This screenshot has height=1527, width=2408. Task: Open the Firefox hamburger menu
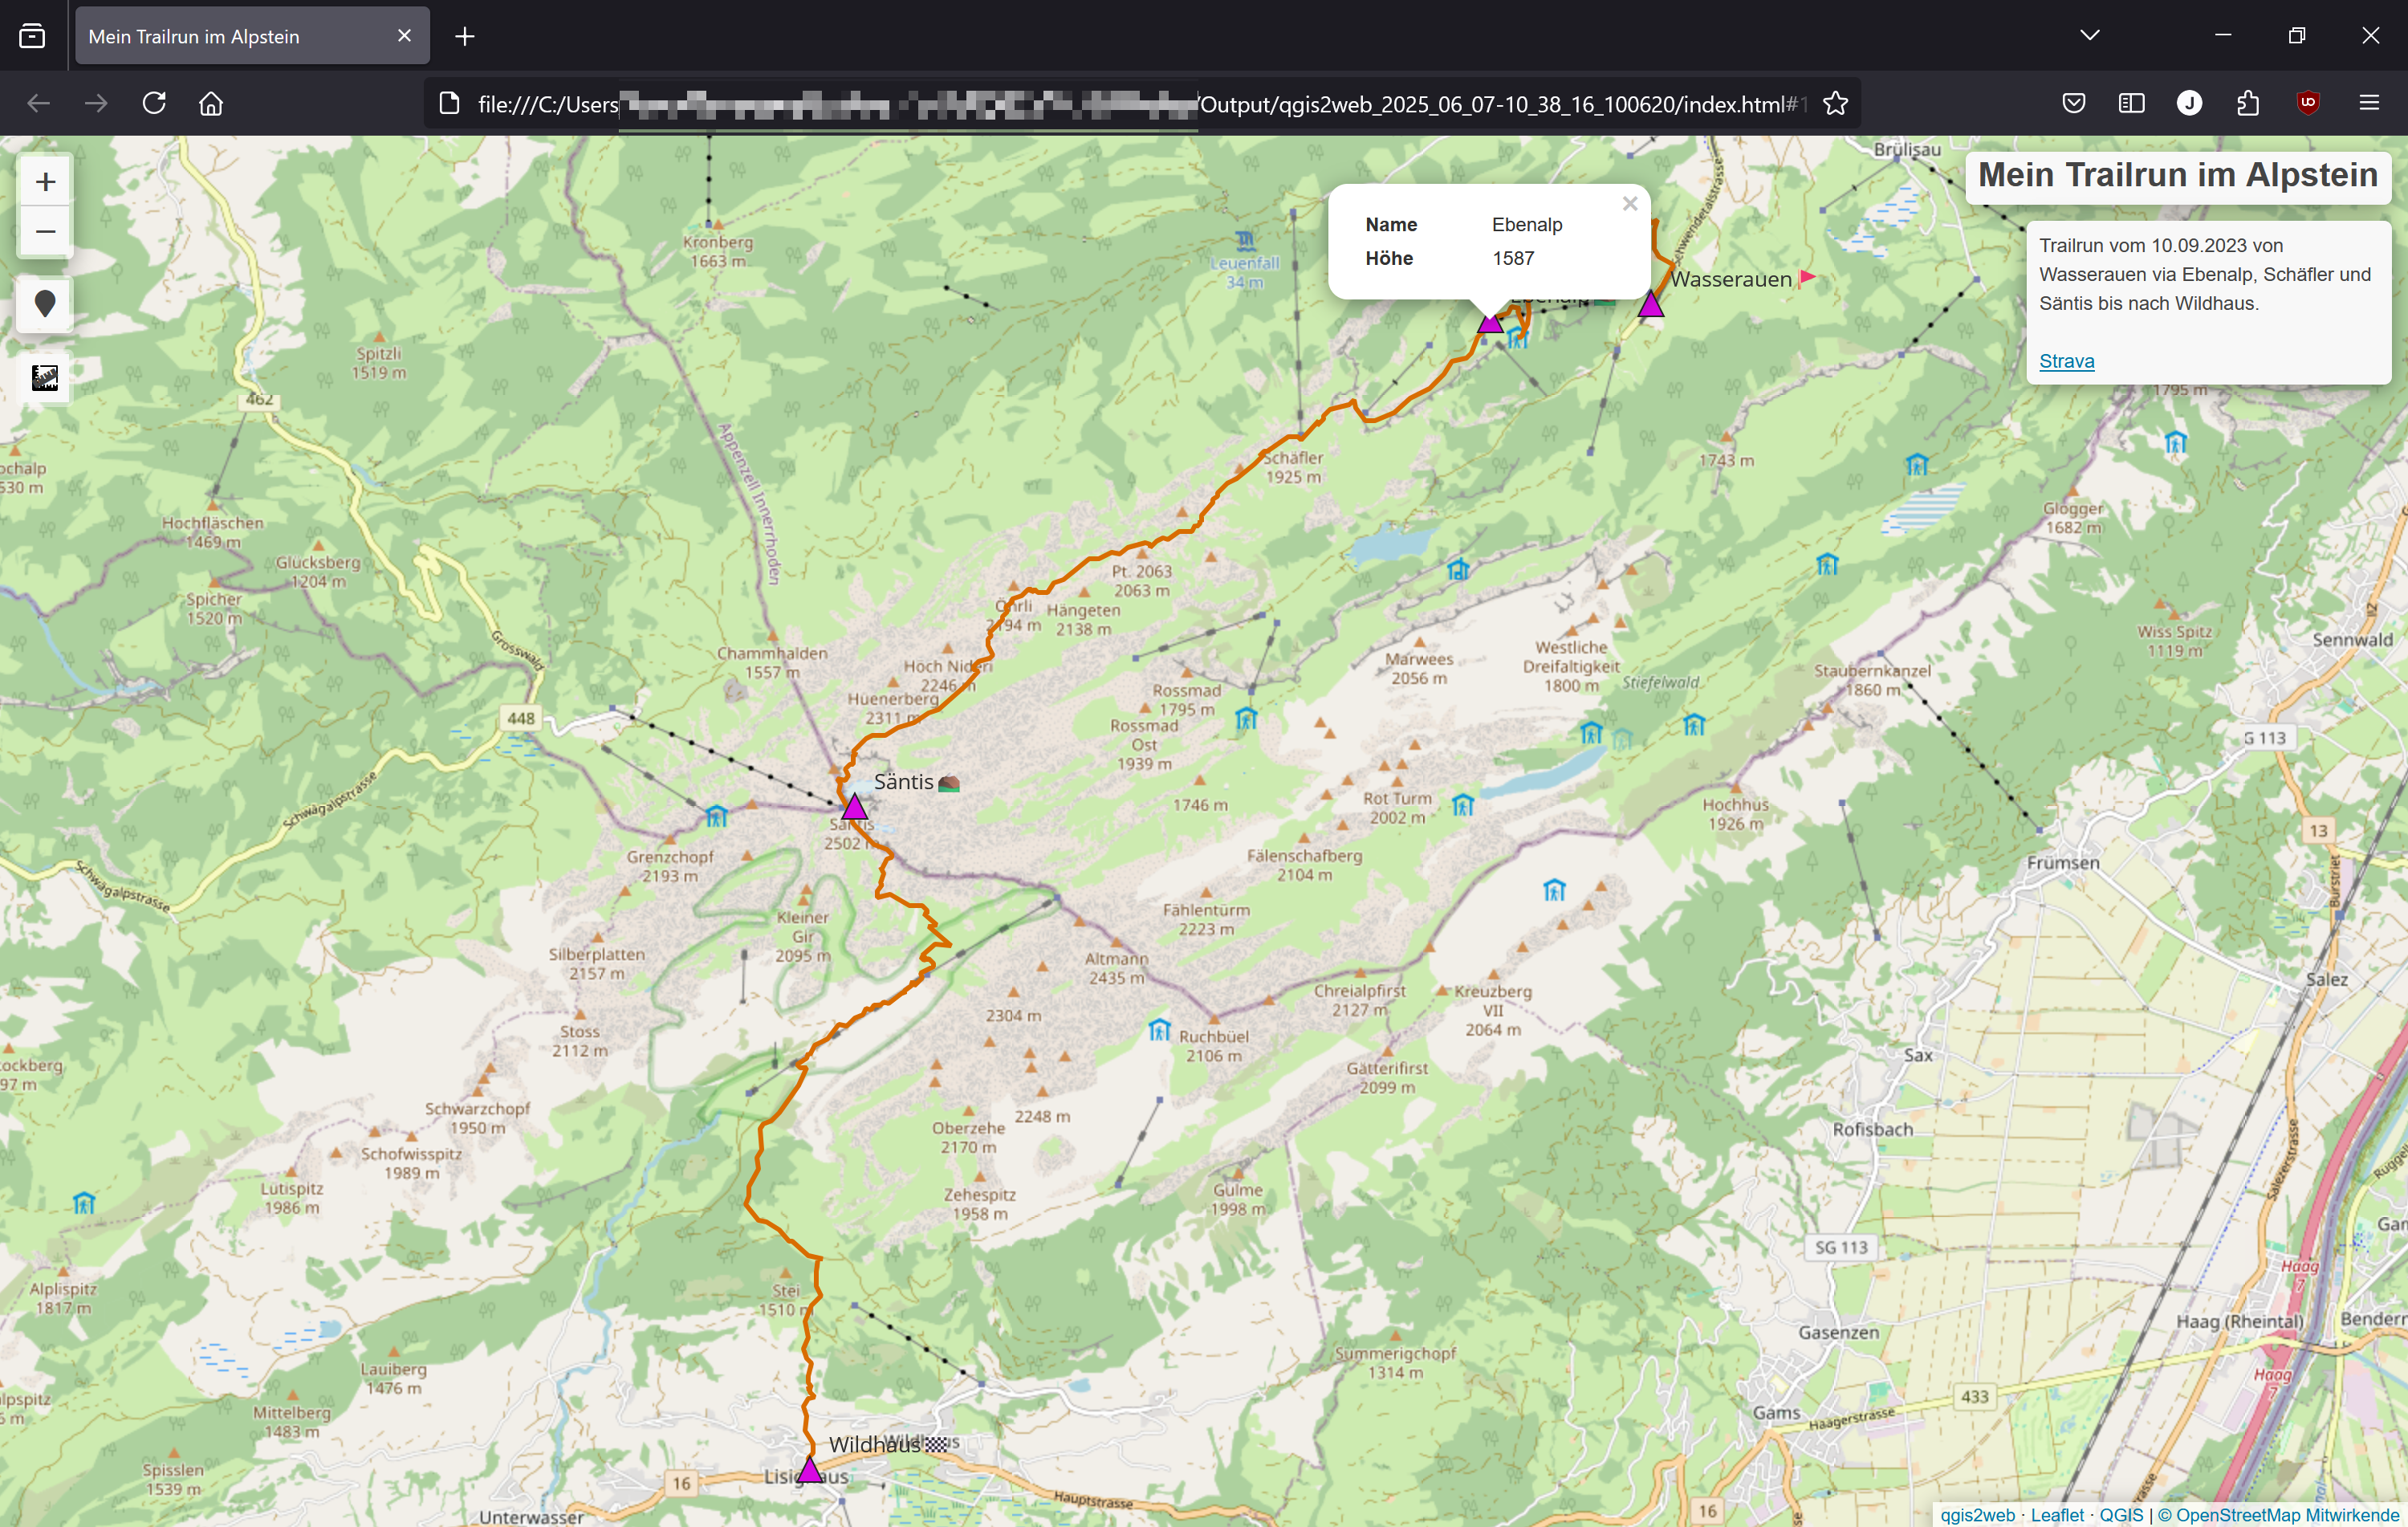click(x=2369, y=103)
